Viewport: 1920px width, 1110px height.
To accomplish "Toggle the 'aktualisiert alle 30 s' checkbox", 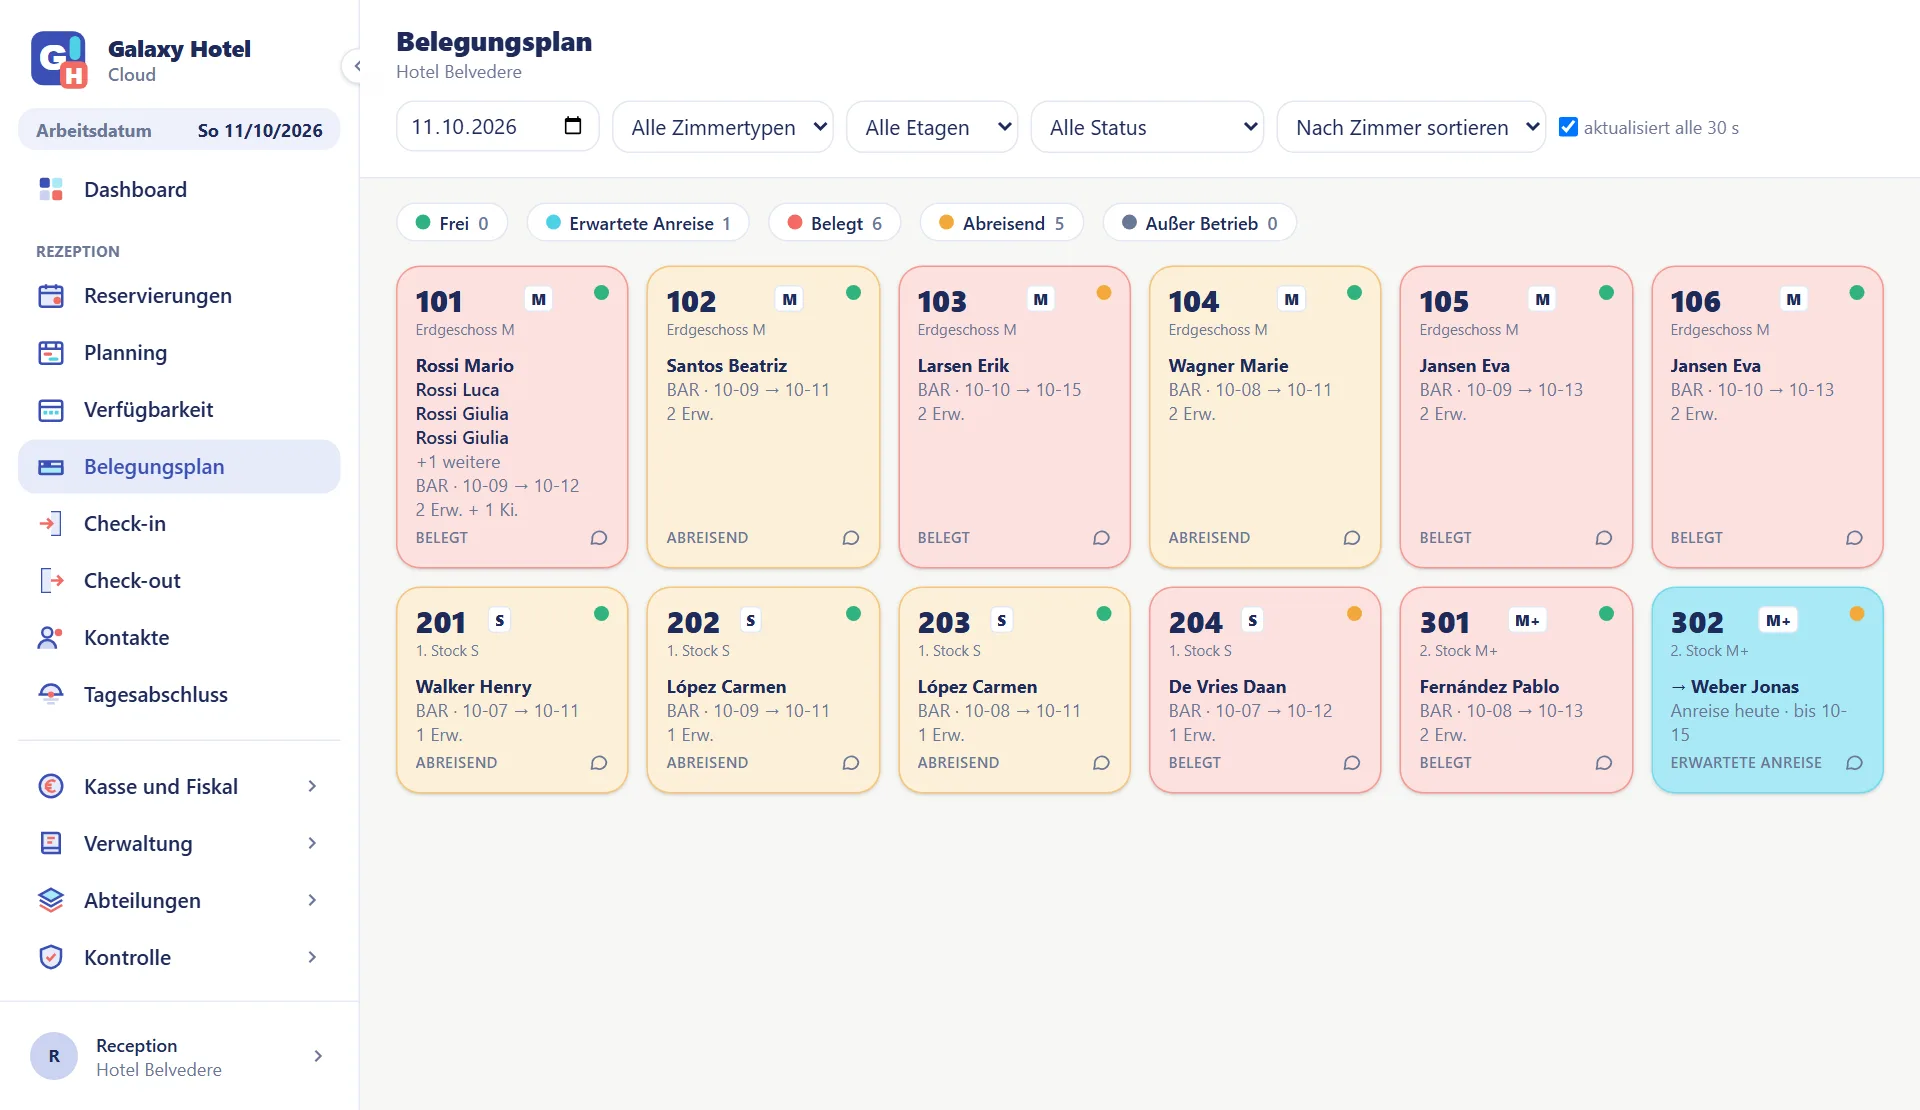I will pos(1568,127).
